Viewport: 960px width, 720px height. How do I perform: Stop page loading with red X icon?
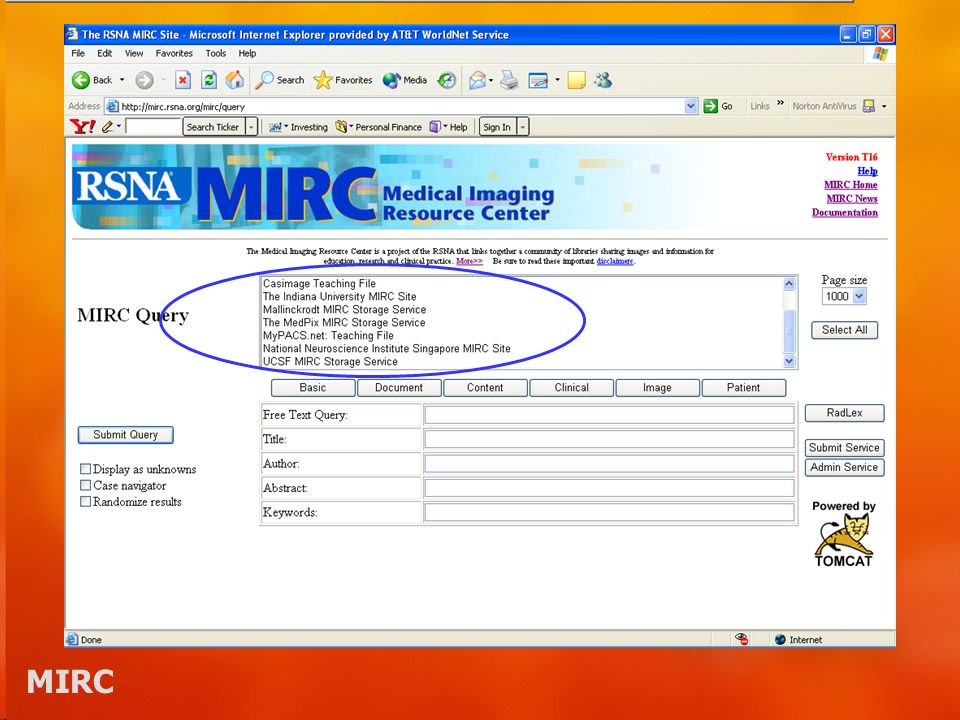pos(182,80)
